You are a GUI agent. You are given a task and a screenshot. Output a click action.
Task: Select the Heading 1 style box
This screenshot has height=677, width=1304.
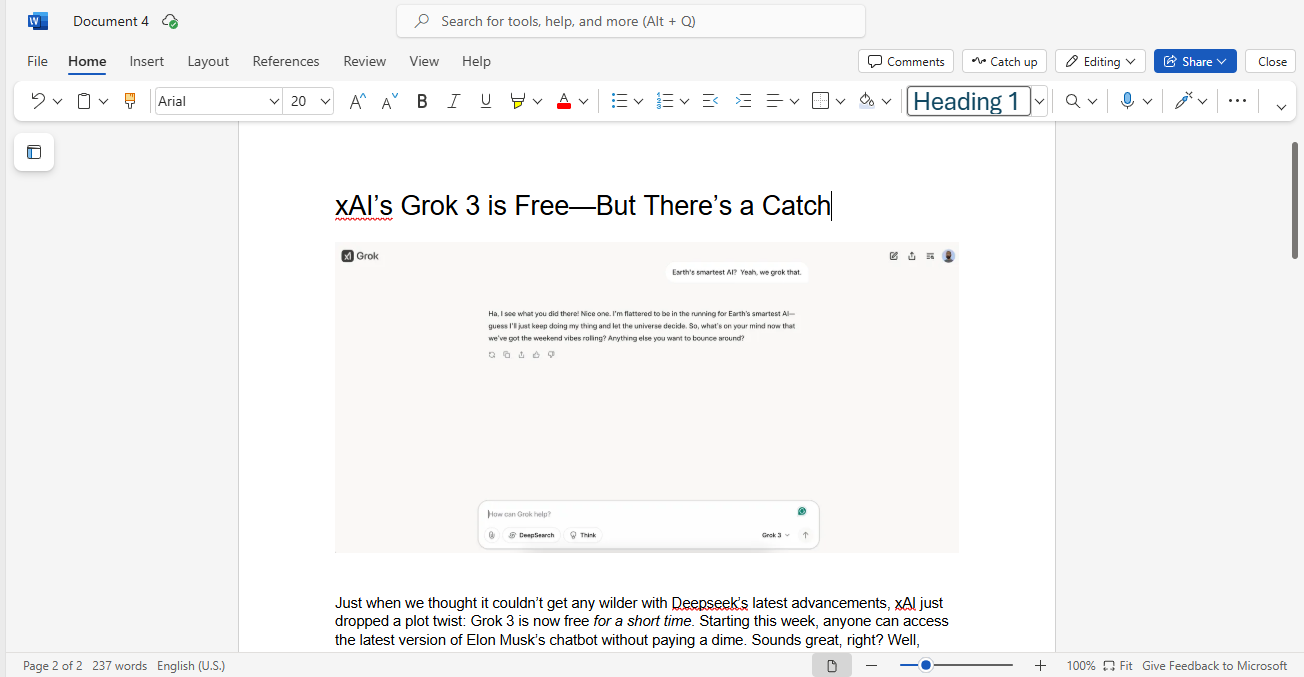click(968, 101)
